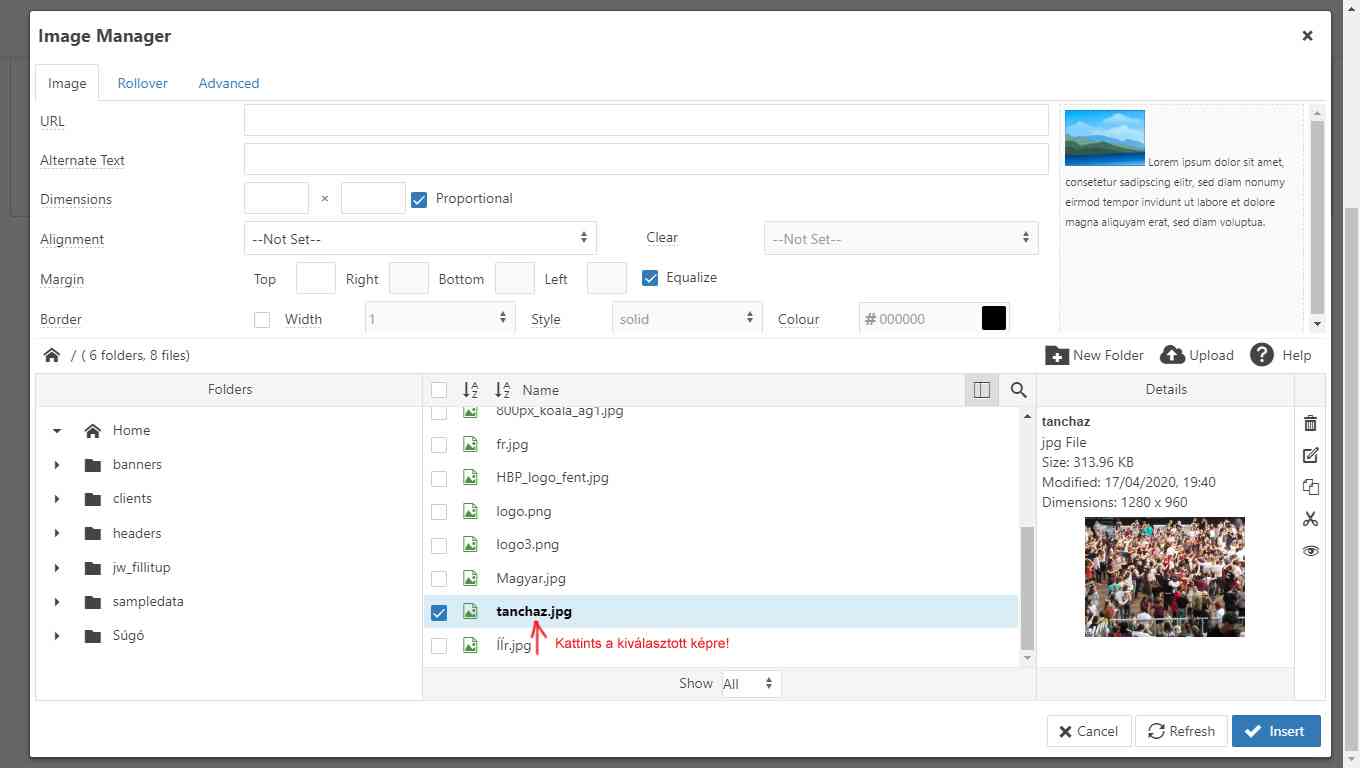Toggle the Equalize margin checkbox
The height and width of the screenshot is (768, 1360).
tap(650, 278)
